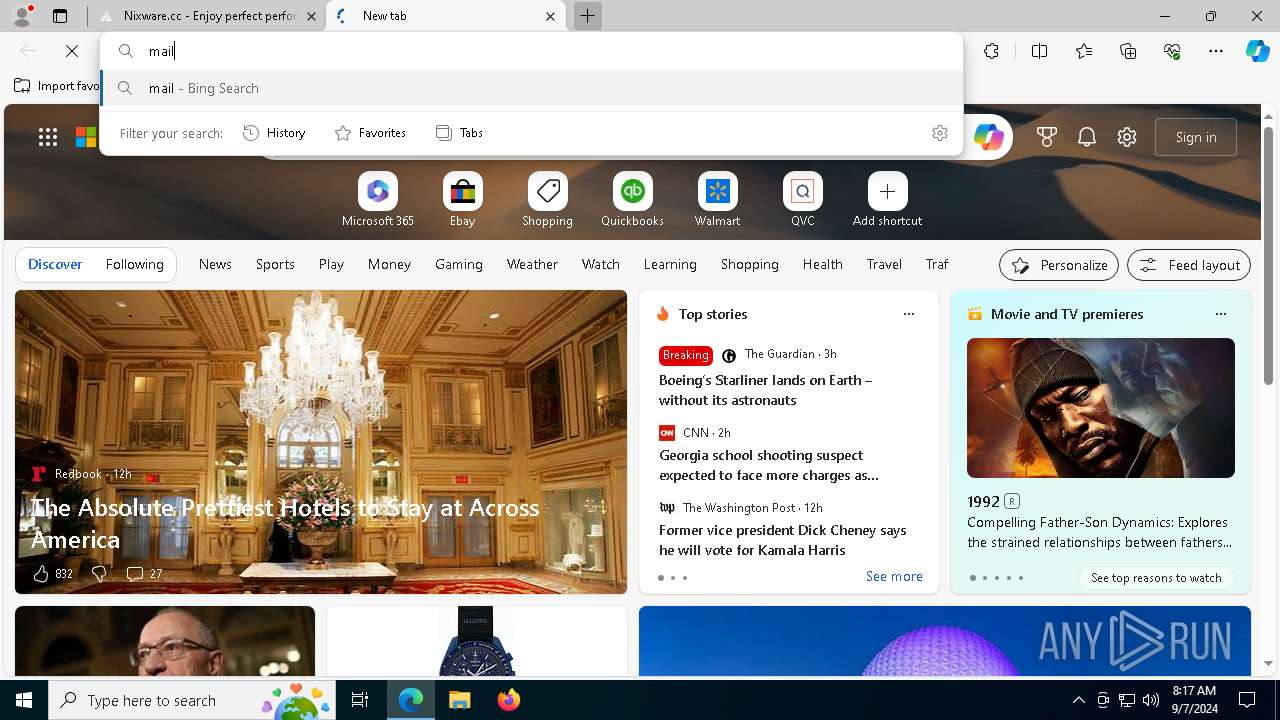Open Settings and more ellipsis menu
The height and width of the screenshot is (720, 1280).
pyautogui.click(x=1216, y=51)
